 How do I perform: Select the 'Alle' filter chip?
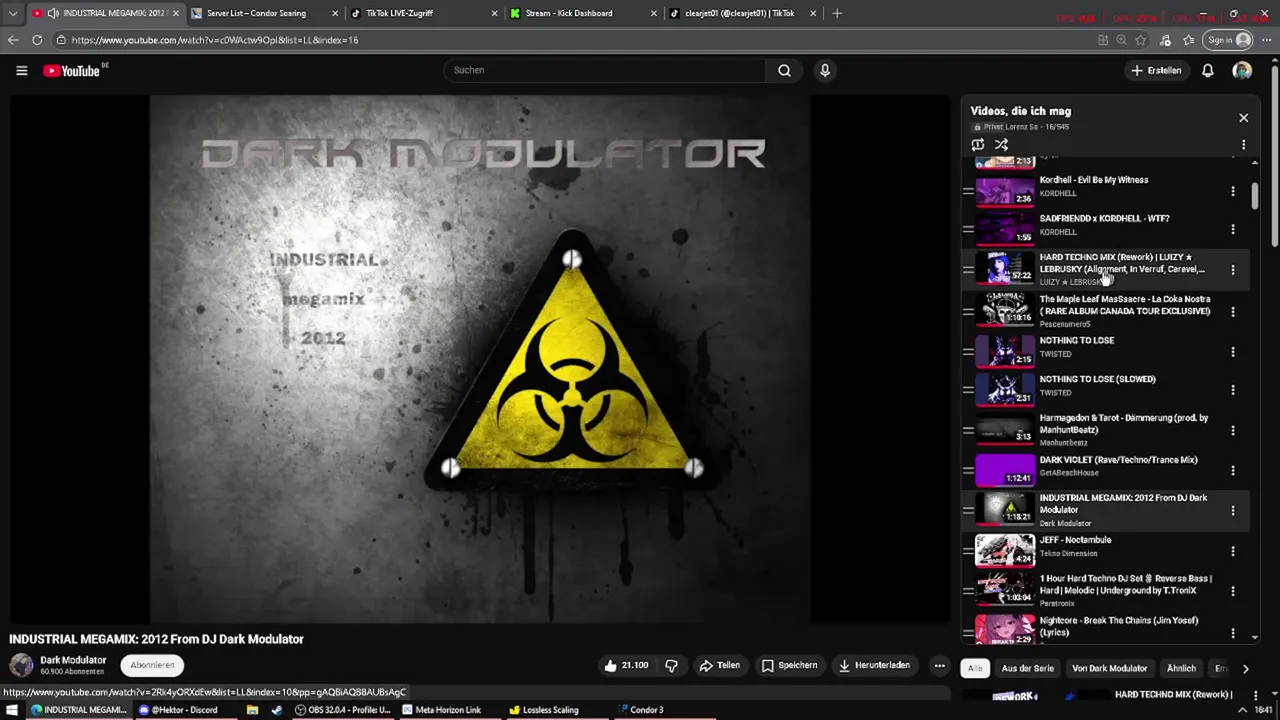975,668
